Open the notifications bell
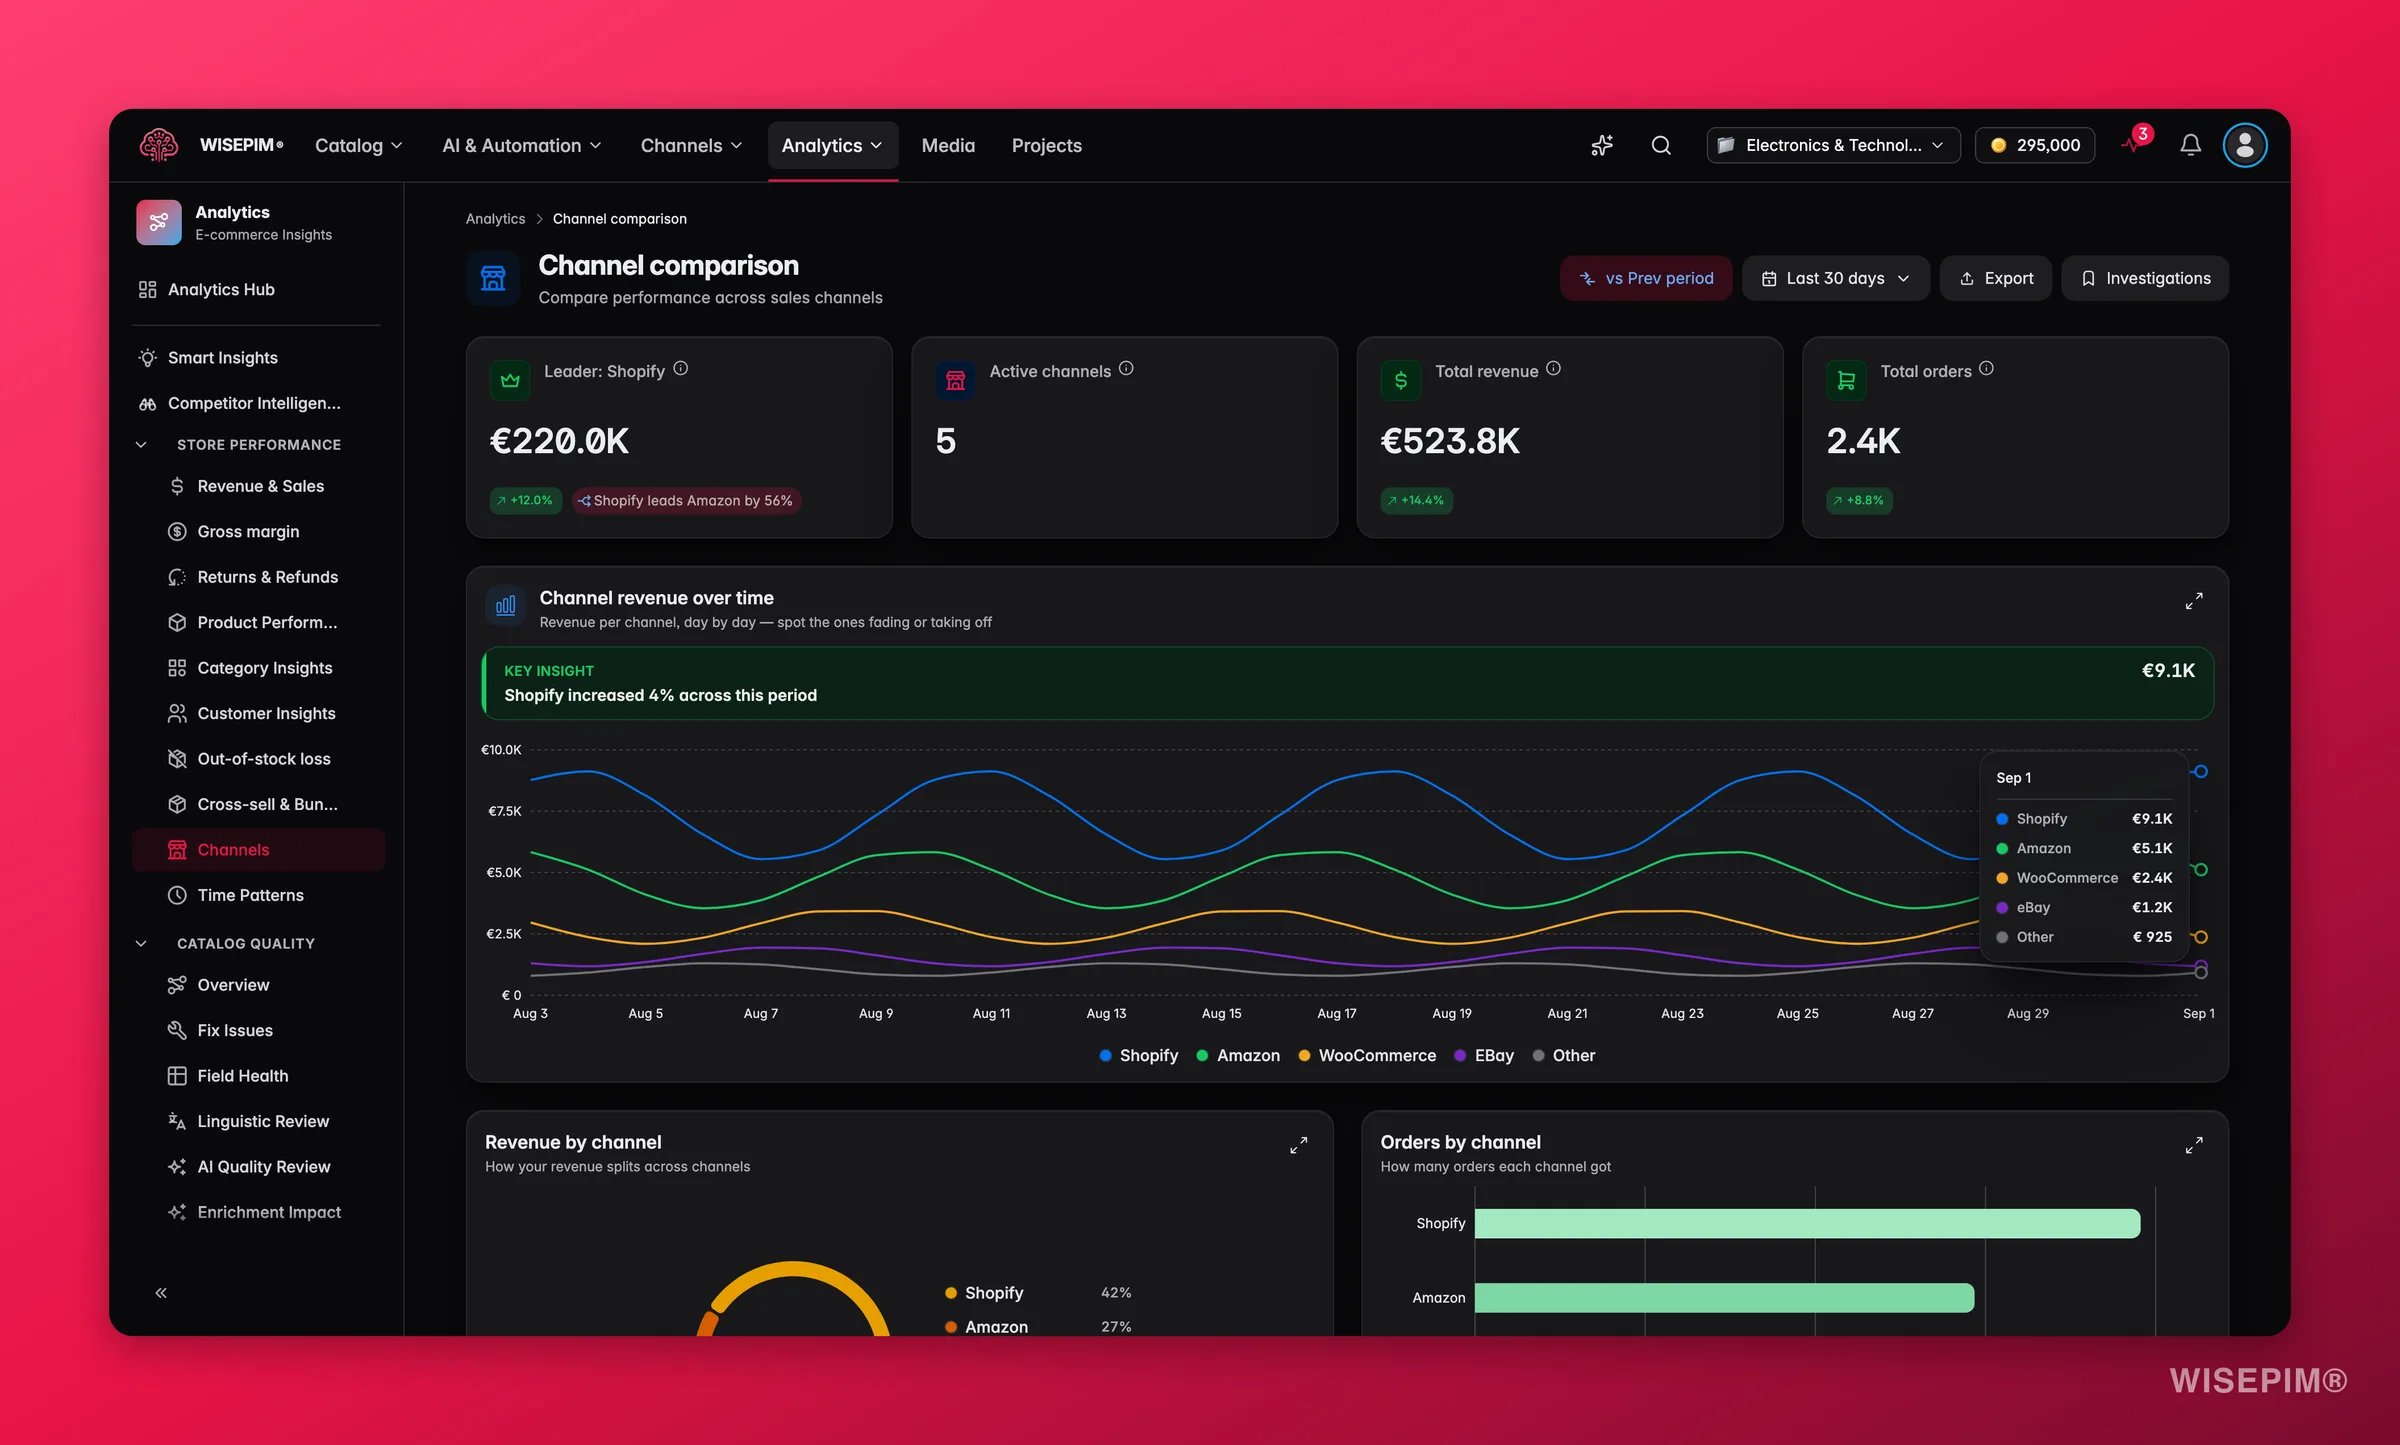The width and height of the screenshot is (2400, 1445). pos(2190,145)
